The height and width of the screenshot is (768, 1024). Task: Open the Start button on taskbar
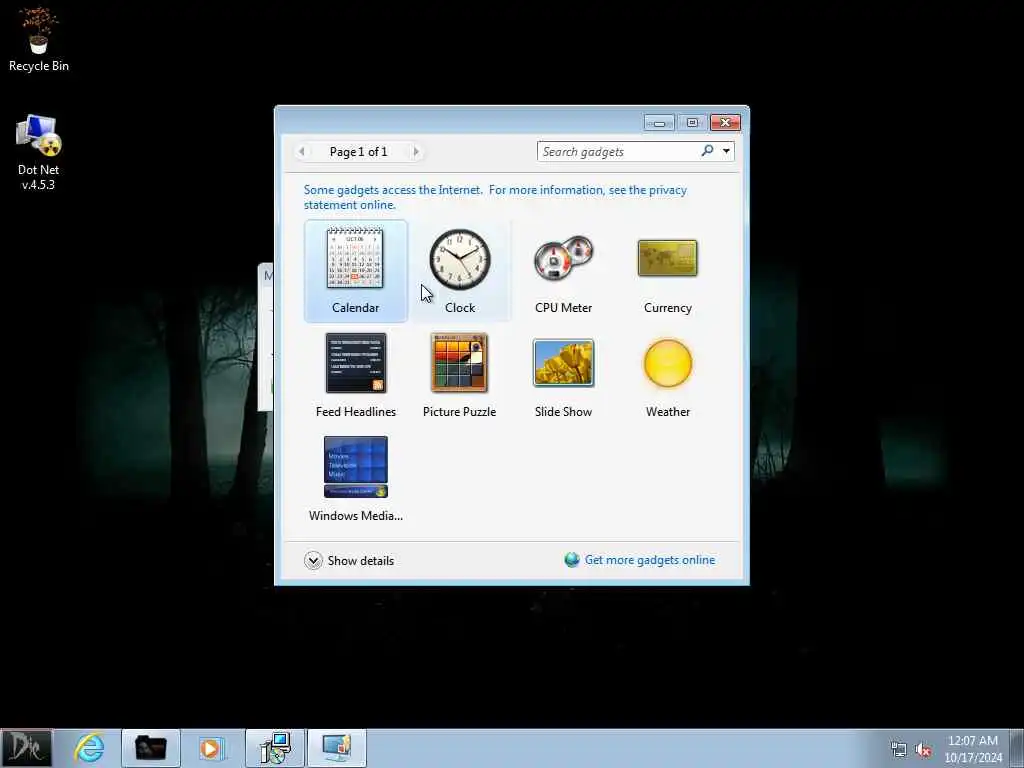click(26, 748)
